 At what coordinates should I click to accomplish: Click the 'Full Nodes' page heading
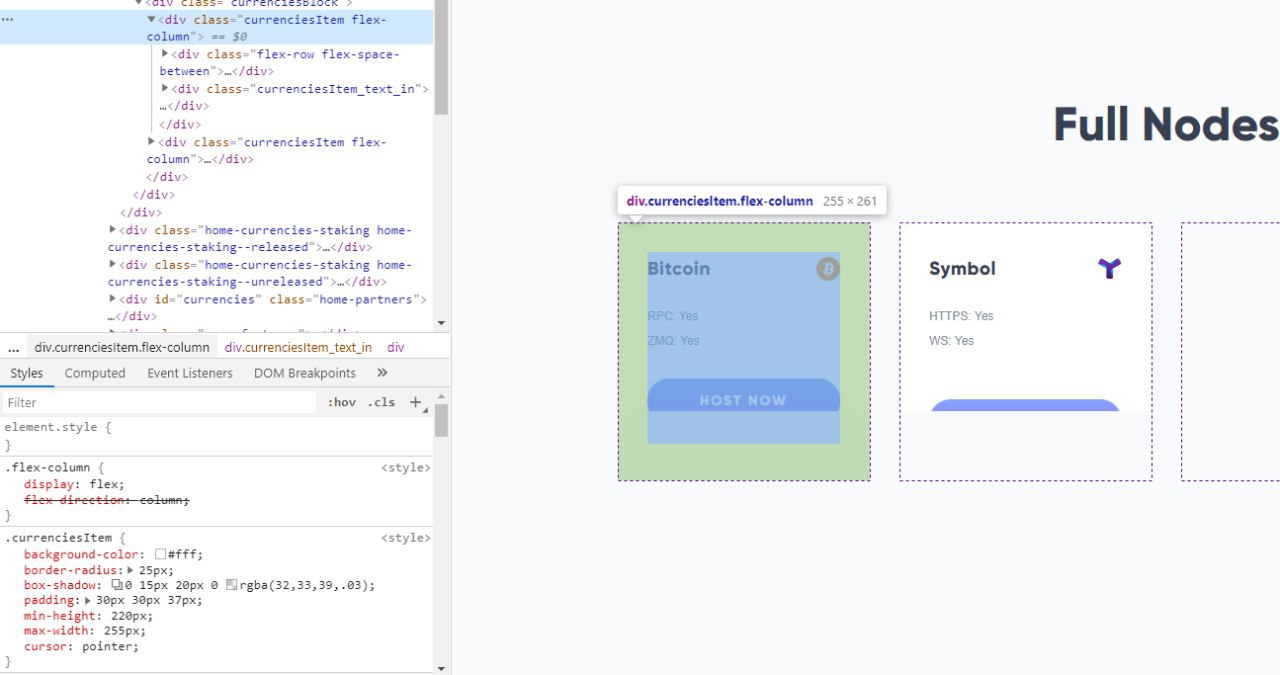pyautogui.click(x=1166, y=124)
